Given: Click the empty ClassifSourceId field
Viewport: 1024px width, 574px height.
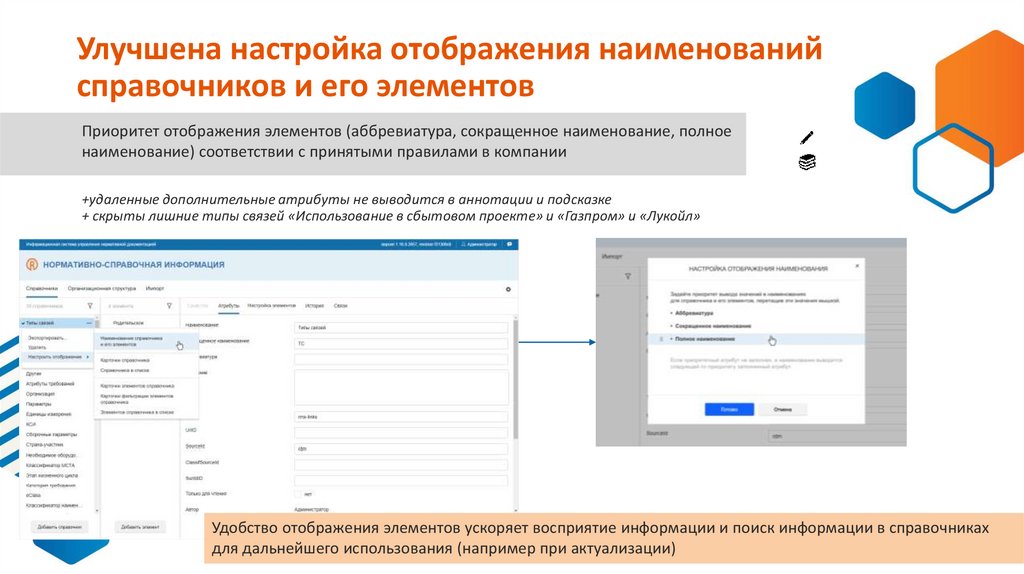Looking at the screenshot, I should pyautogui.click(x=400, y=464).
